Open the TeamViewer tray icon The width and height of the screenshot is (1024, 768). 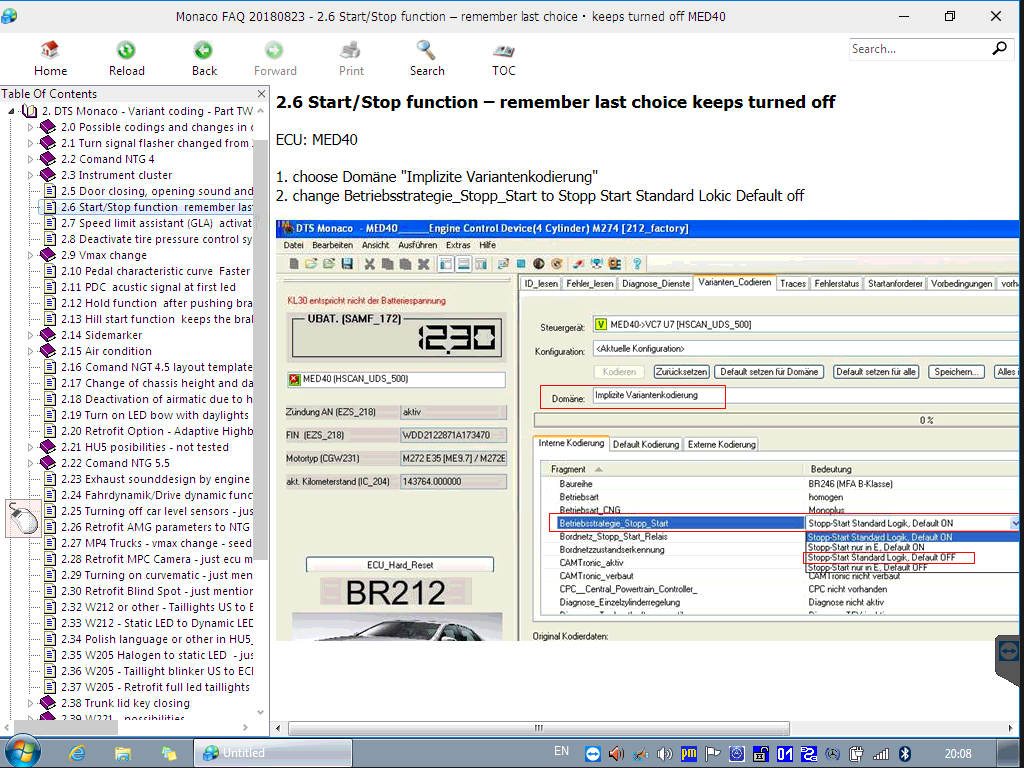[592, 754]
